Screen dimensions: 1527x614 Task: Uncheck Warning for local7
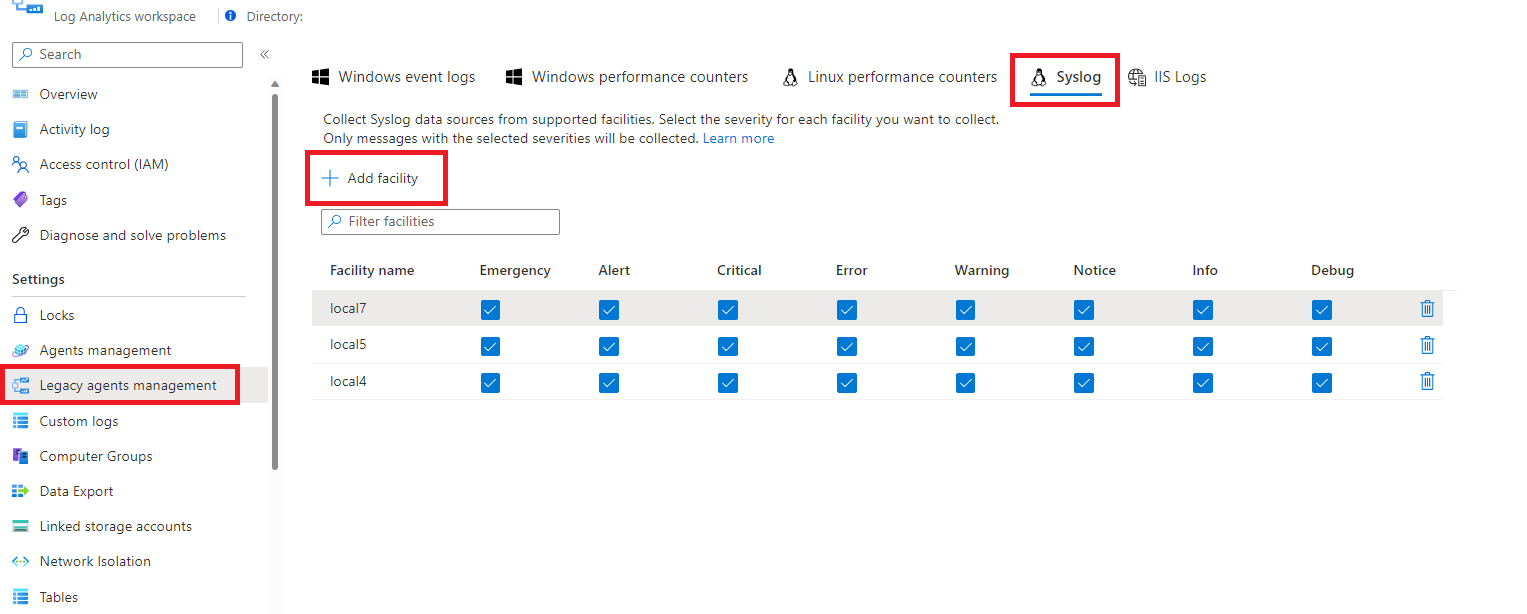965,310
